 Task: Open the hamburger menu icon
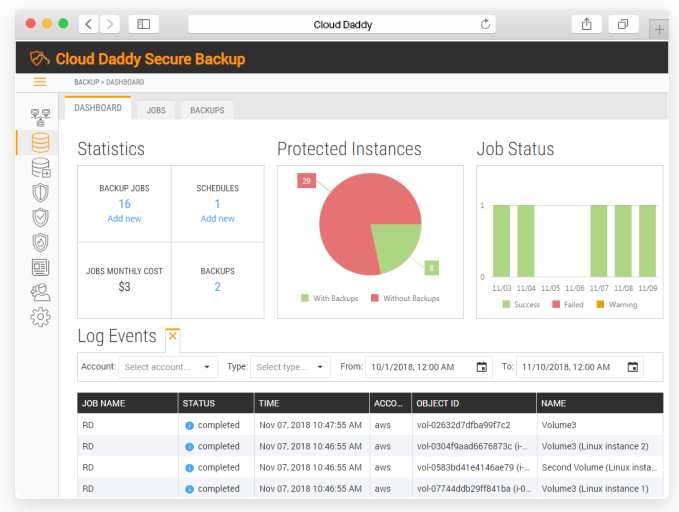40,81
